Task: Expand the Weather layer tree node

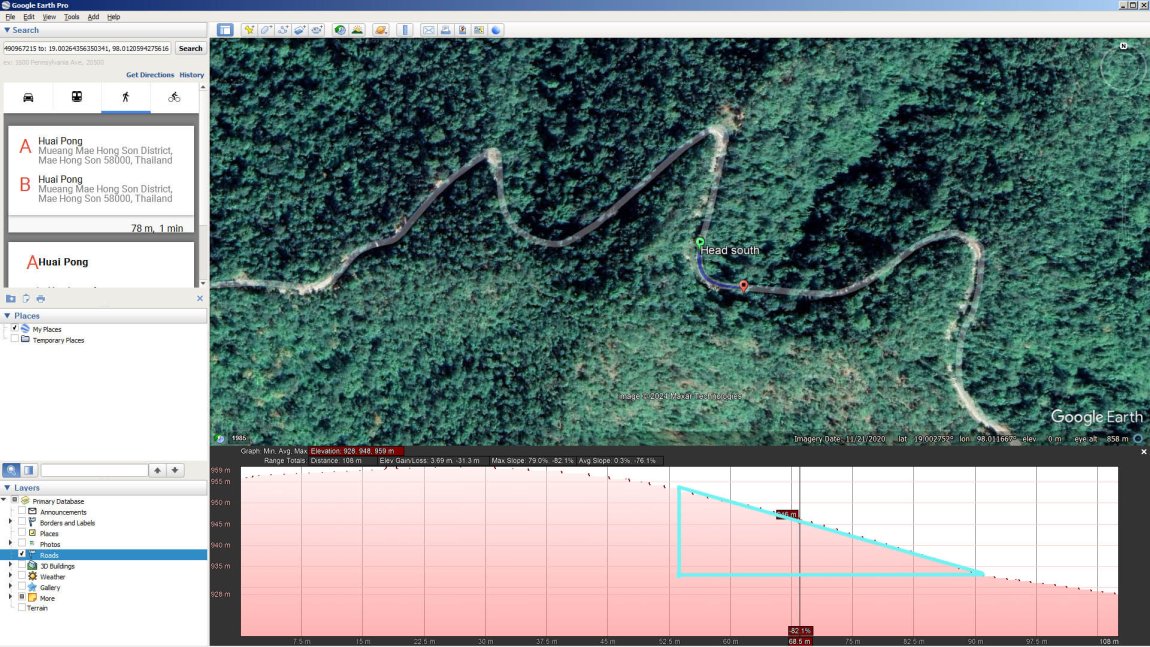Action: (11, 577)
